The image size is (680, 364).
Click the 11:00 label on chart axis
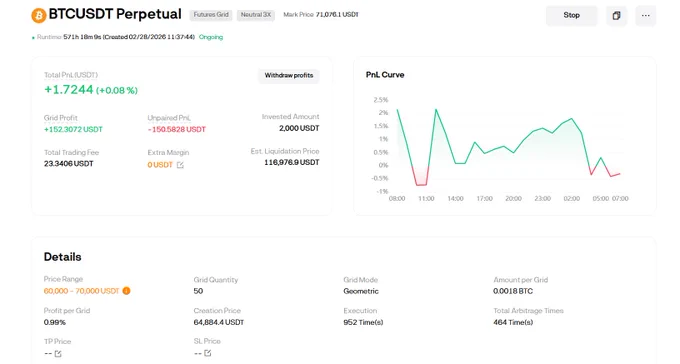coord(426,198)
